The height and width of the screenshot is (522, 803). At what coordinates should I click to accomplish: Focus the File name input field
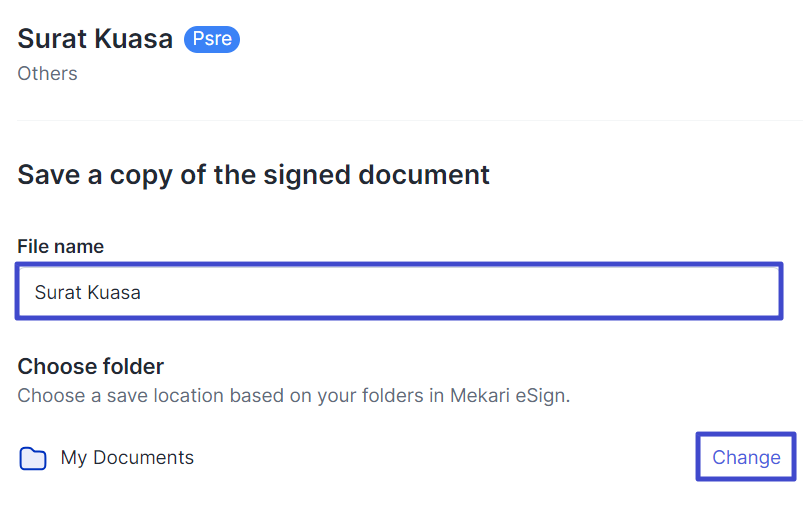[x=398, y=292]
